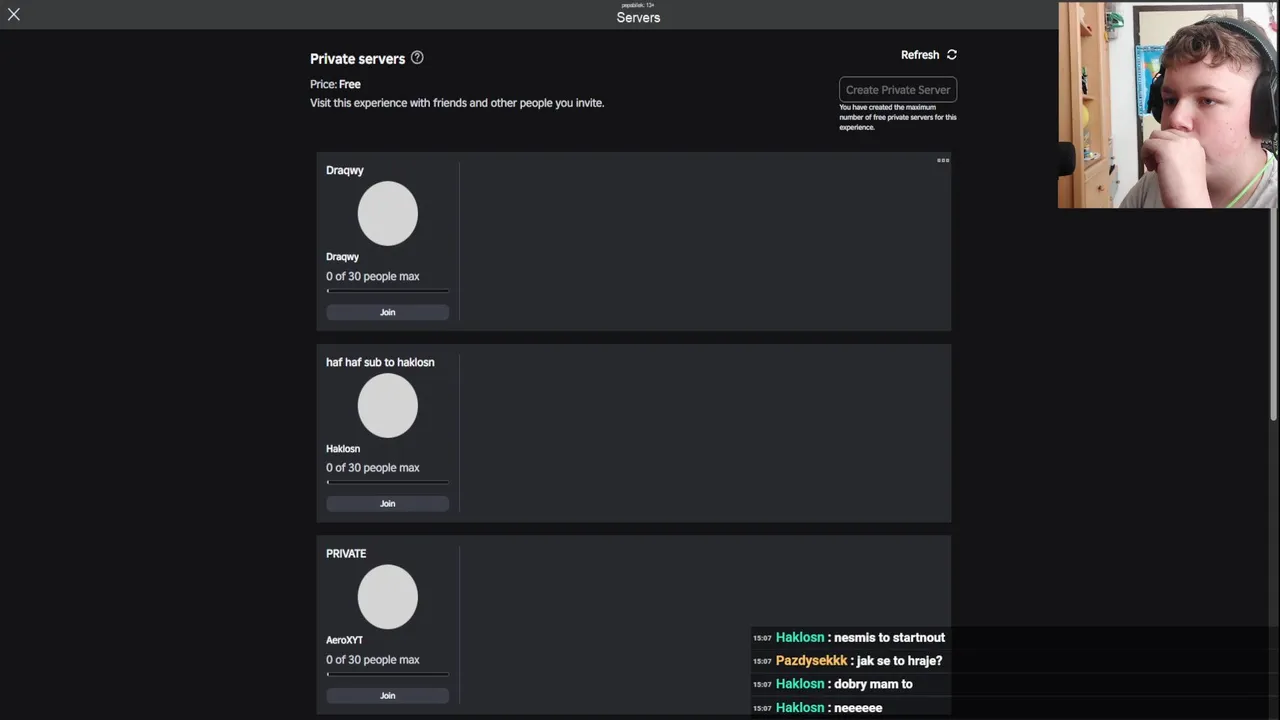Join the "haf haf sub to haklosn" server
Image resolution: width=1280 pixels, height=720 pixels.
(x=388, y=503)
